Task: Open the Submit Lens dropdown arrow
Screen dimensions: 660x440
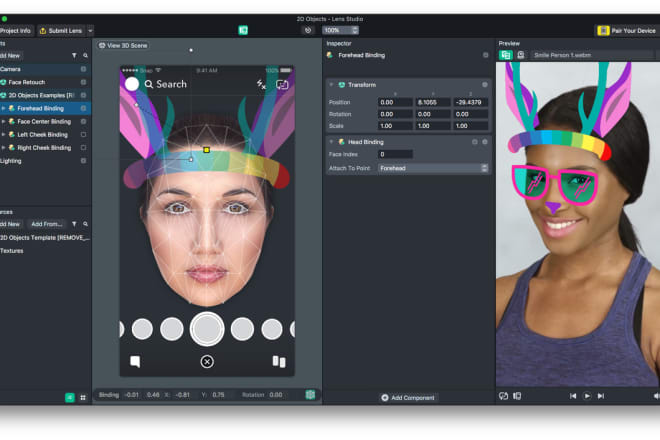Action: coord(90,31)
